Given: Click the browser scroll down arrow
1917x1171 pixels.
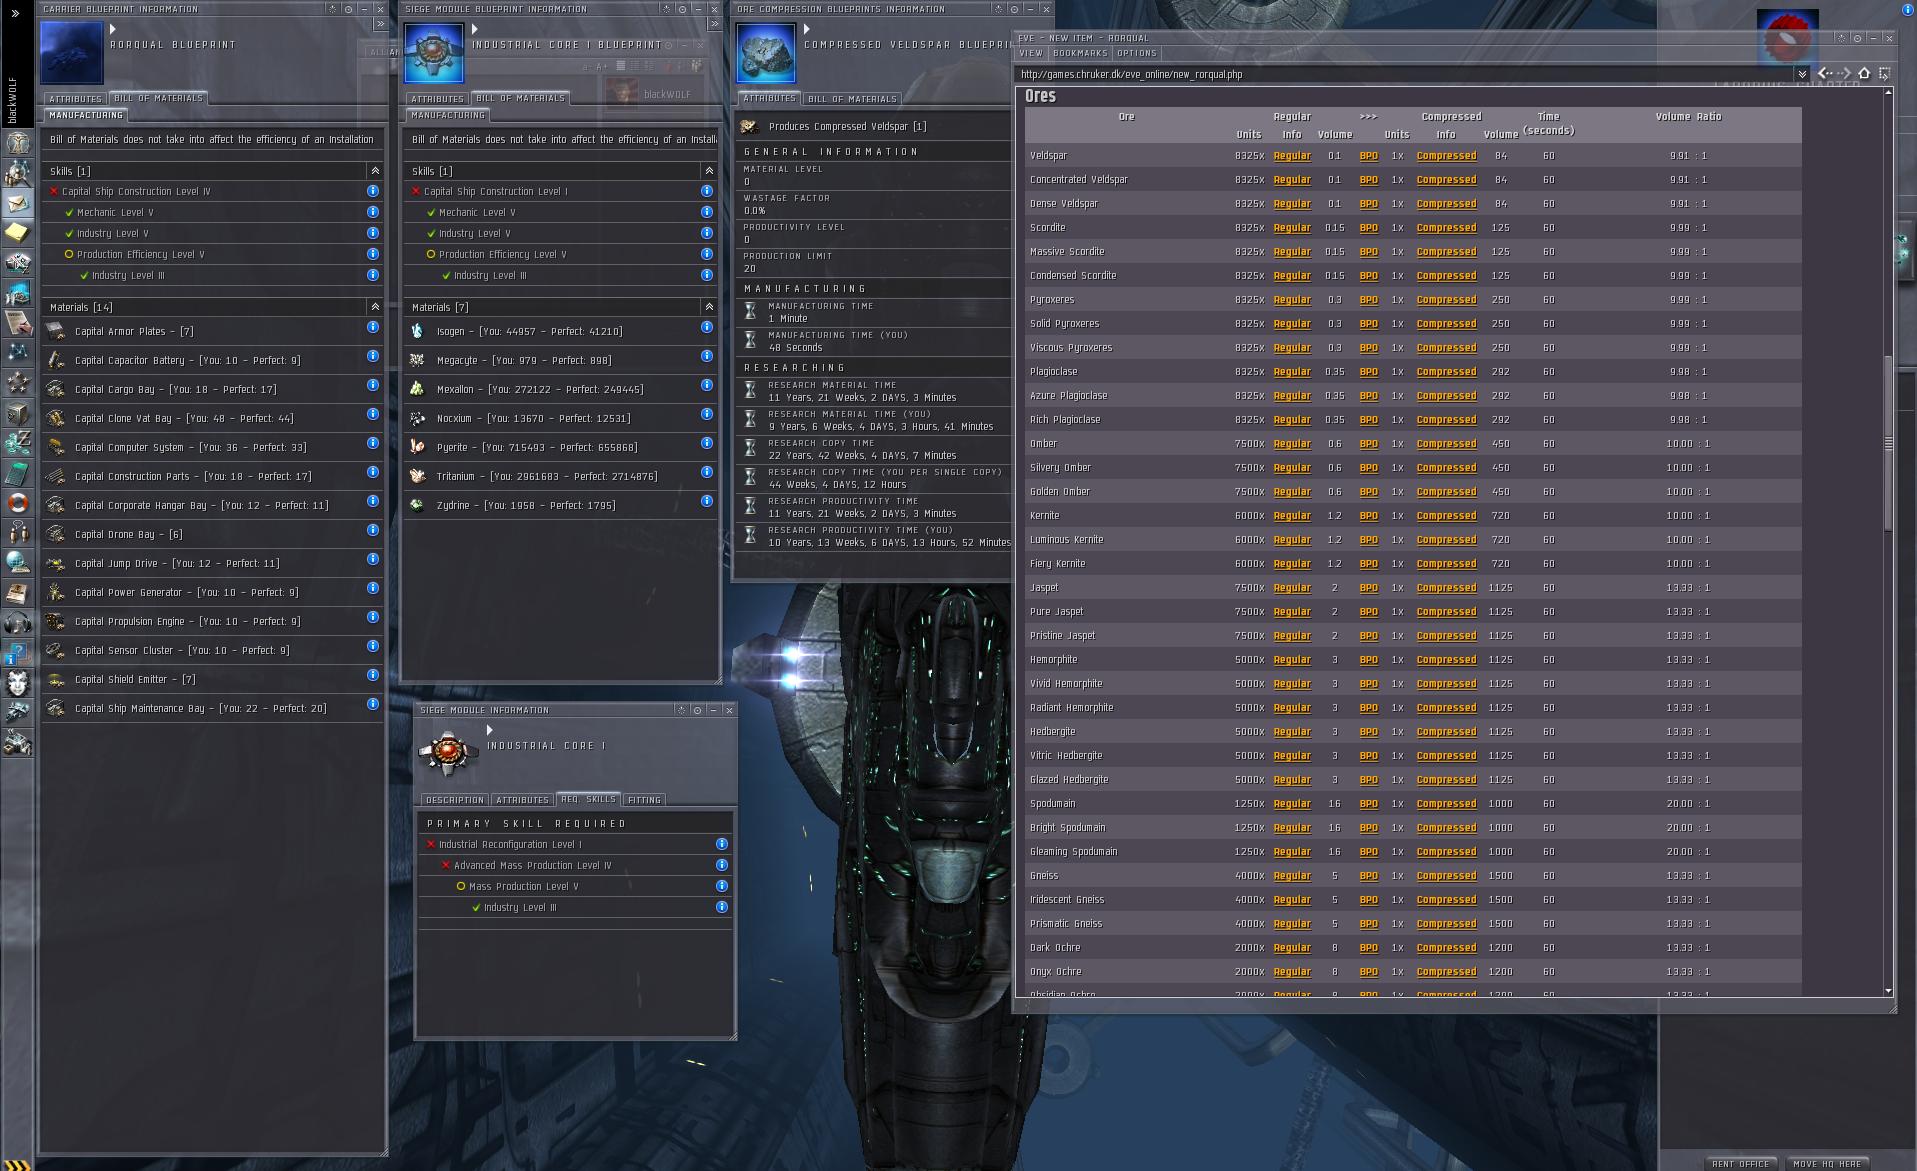Looking at the screenshot, I should [x=1888, y=991].
